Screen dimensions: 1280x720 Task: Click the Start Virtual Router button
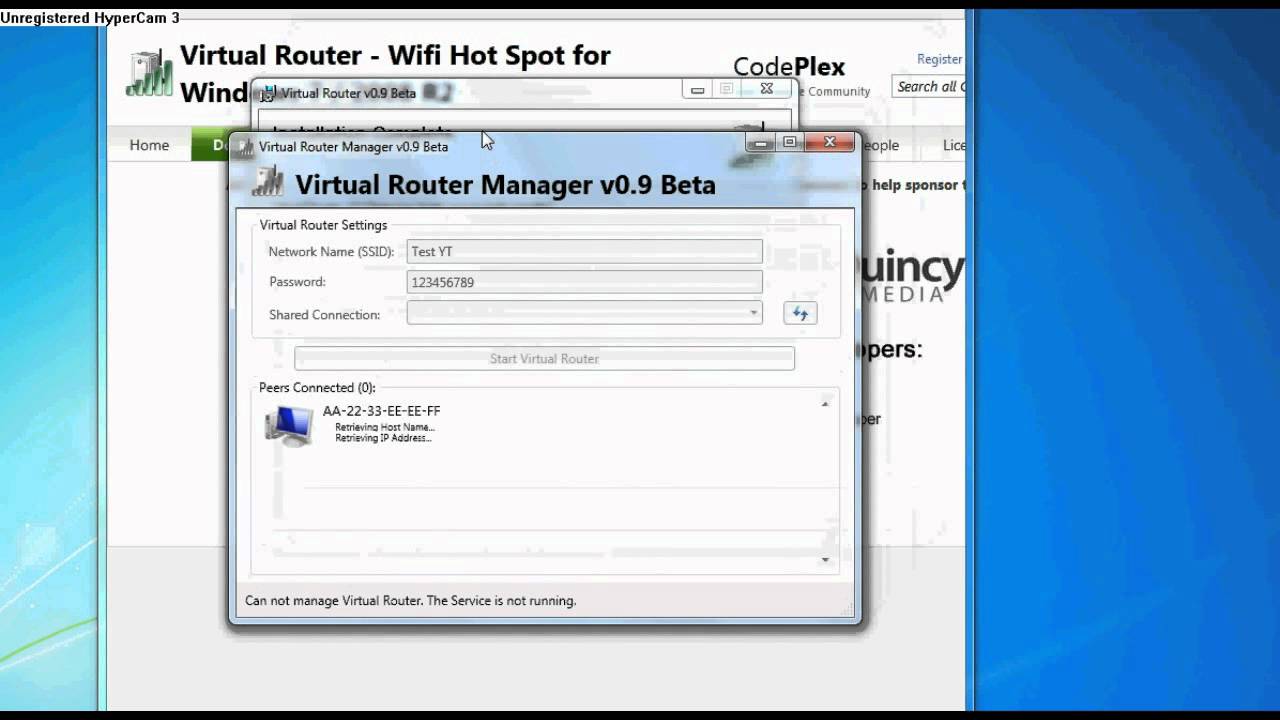(544, 358)
